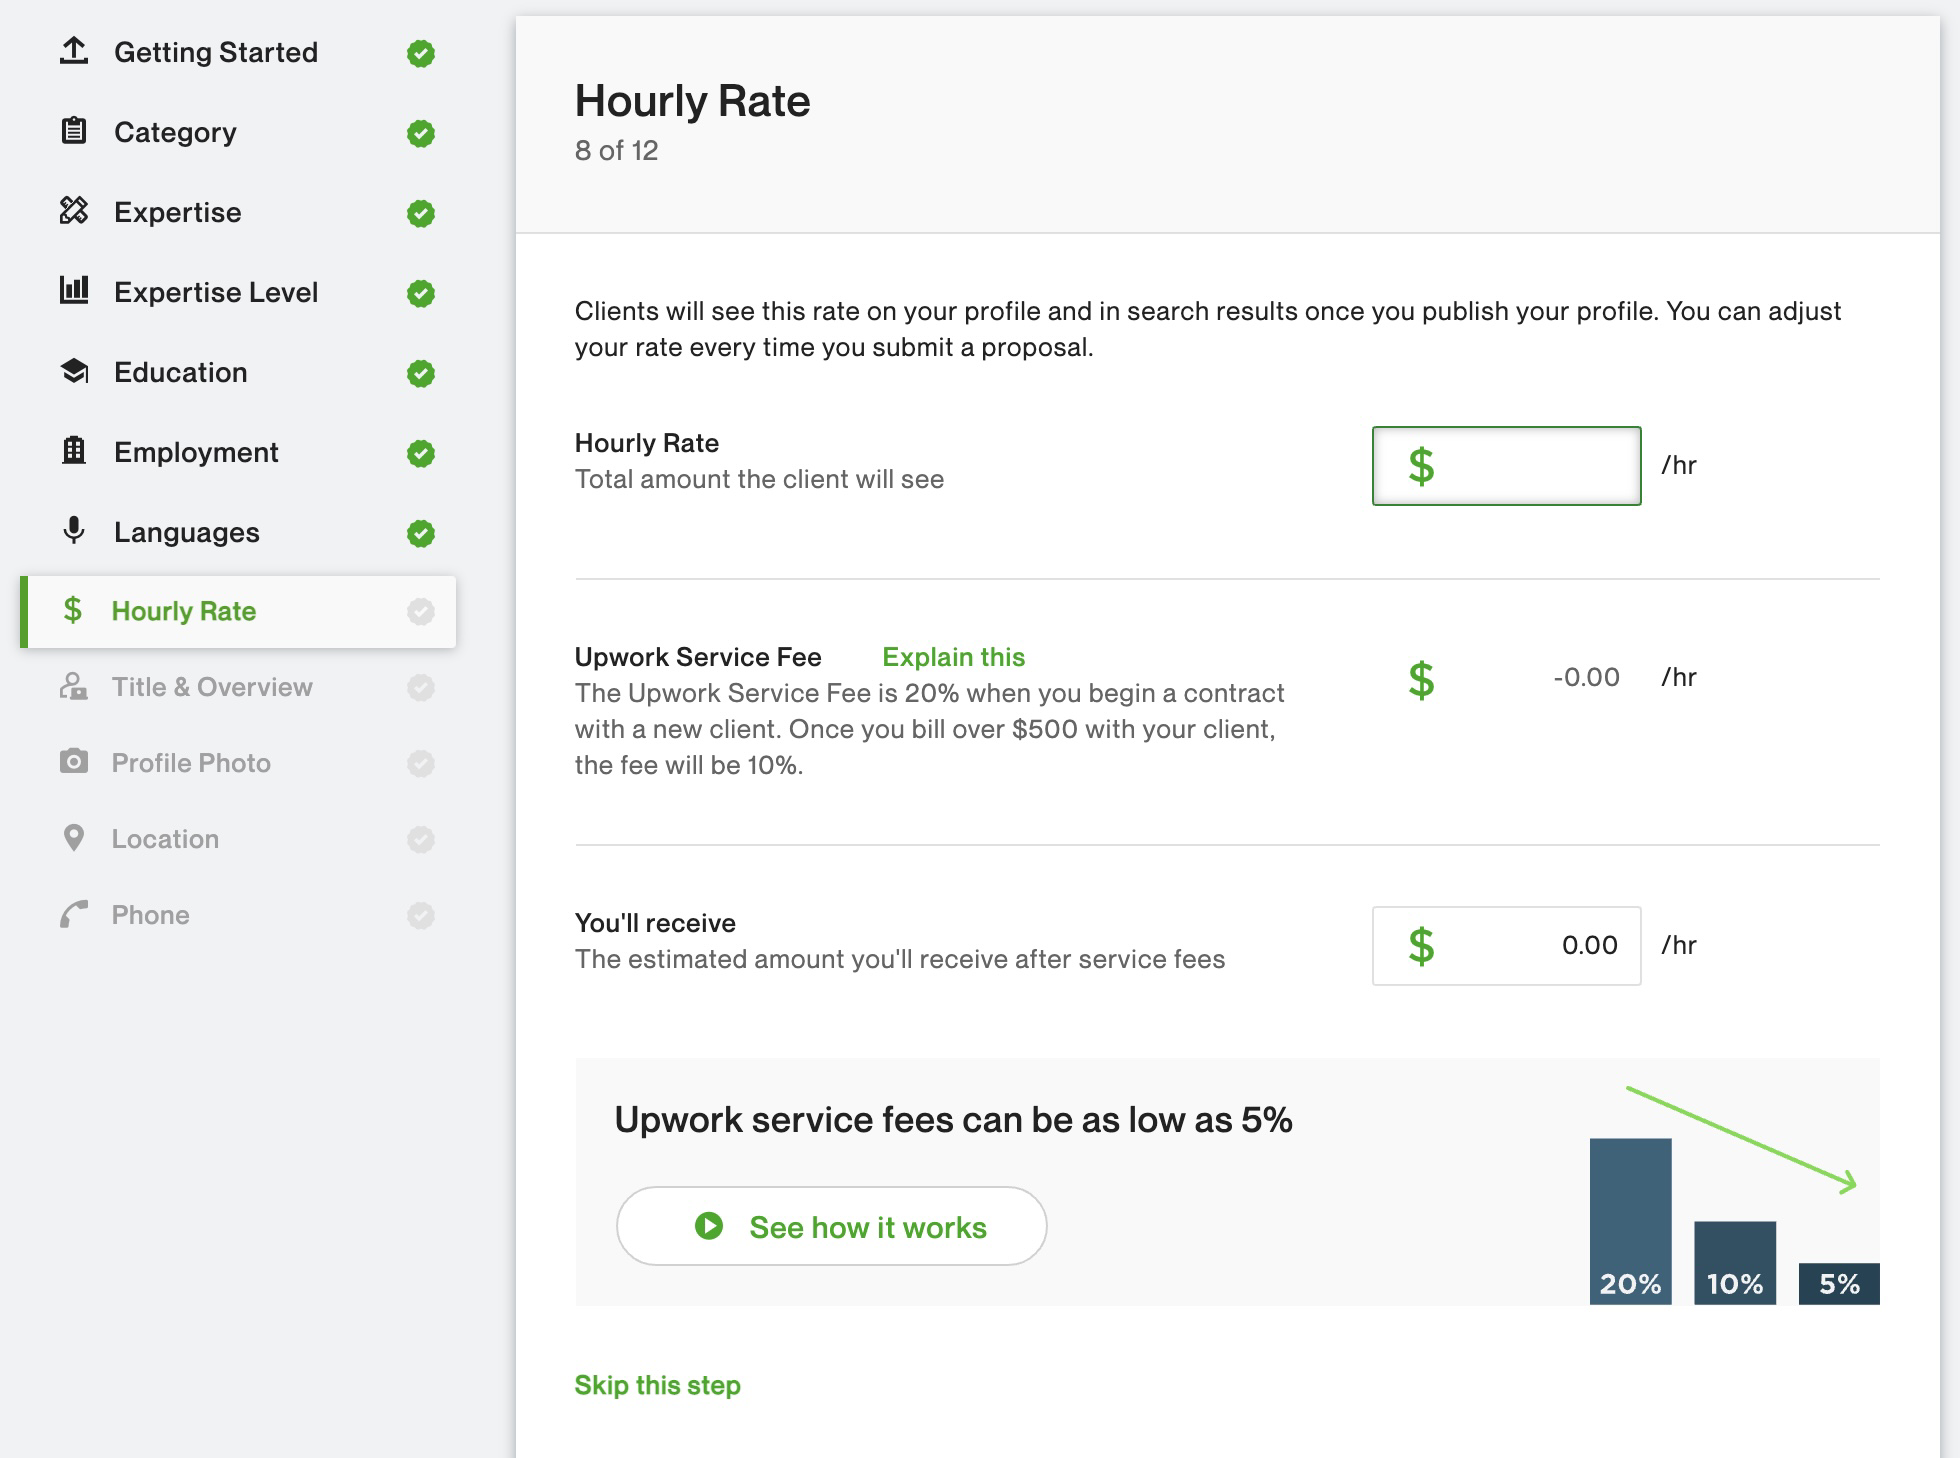Click See how it works button
The width and height of the screenshot is (1960, 1458).
[831, 1226]
